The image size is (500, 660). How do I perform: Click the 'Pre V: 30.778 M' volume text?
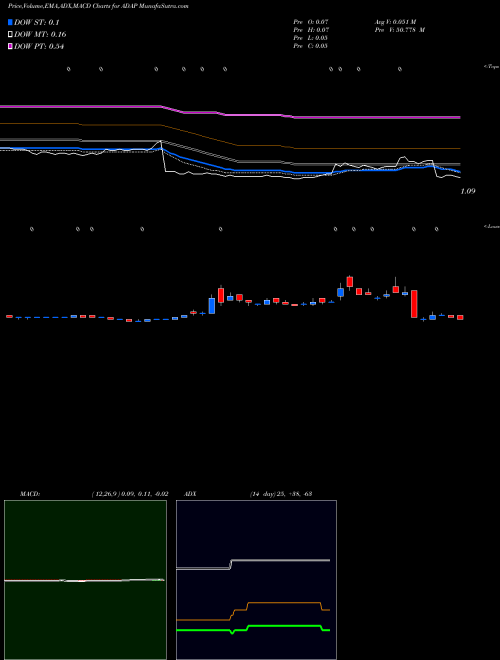tap(399, 30)
